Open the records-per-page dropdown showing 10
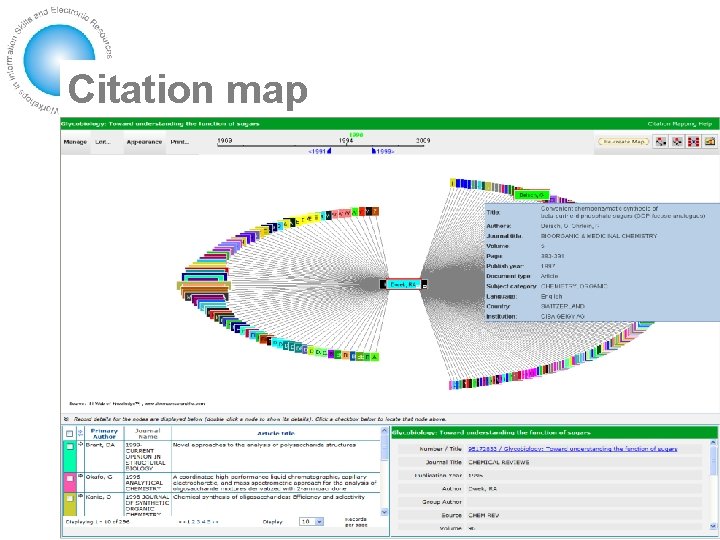This screenshot has width=720, height=540. (311, 522)
